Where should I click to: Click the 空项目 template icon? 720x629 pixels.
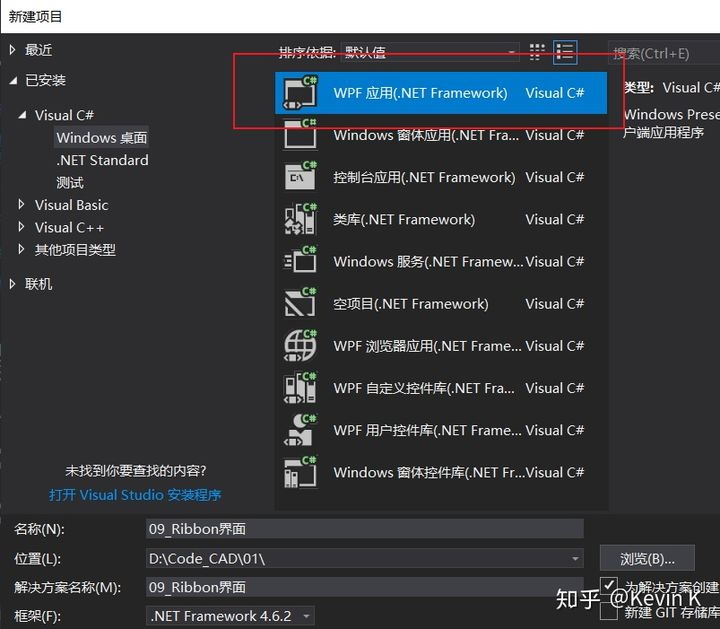coord(300,303)
